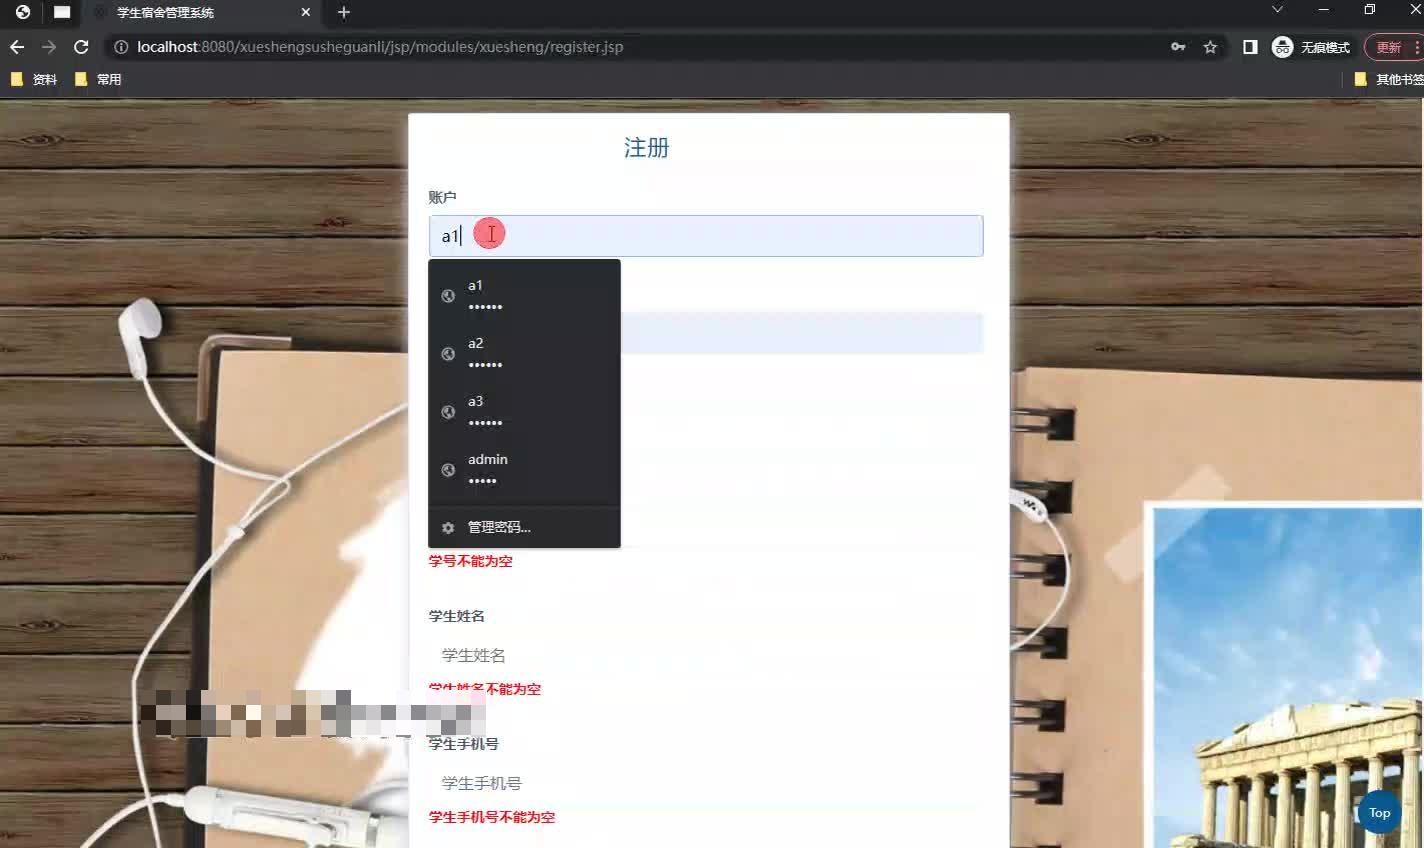Click the 账户 field label
This screenshot has height=848, width=1424.
[x=442, y=197]
